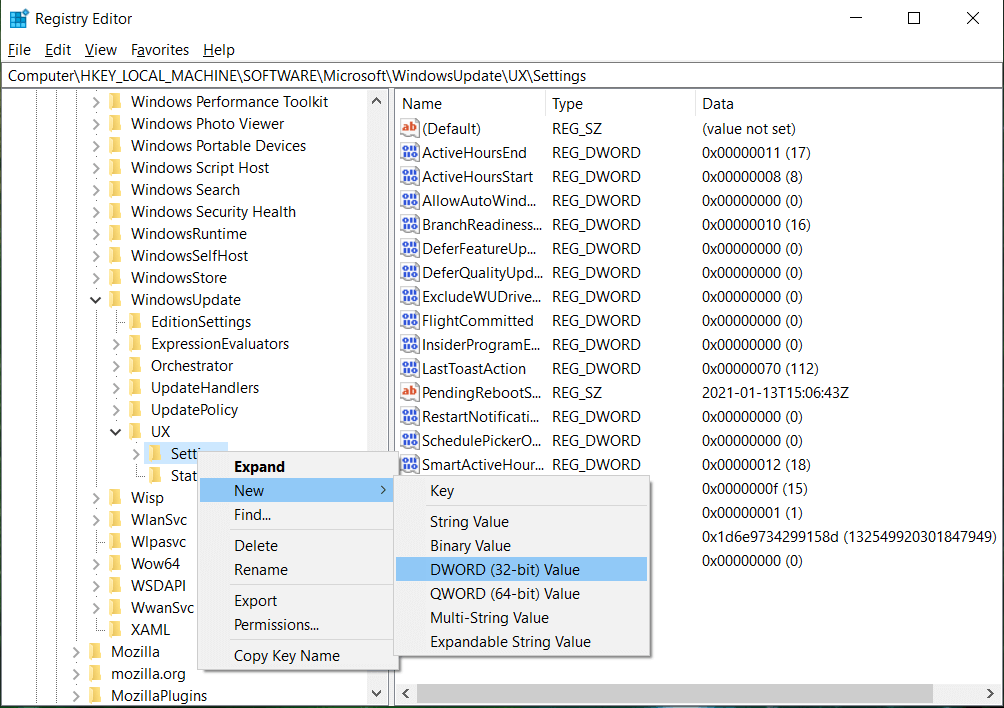
Task: Click the DeferFeatureUp... DWORD icon
Action: tap(409, 248)
